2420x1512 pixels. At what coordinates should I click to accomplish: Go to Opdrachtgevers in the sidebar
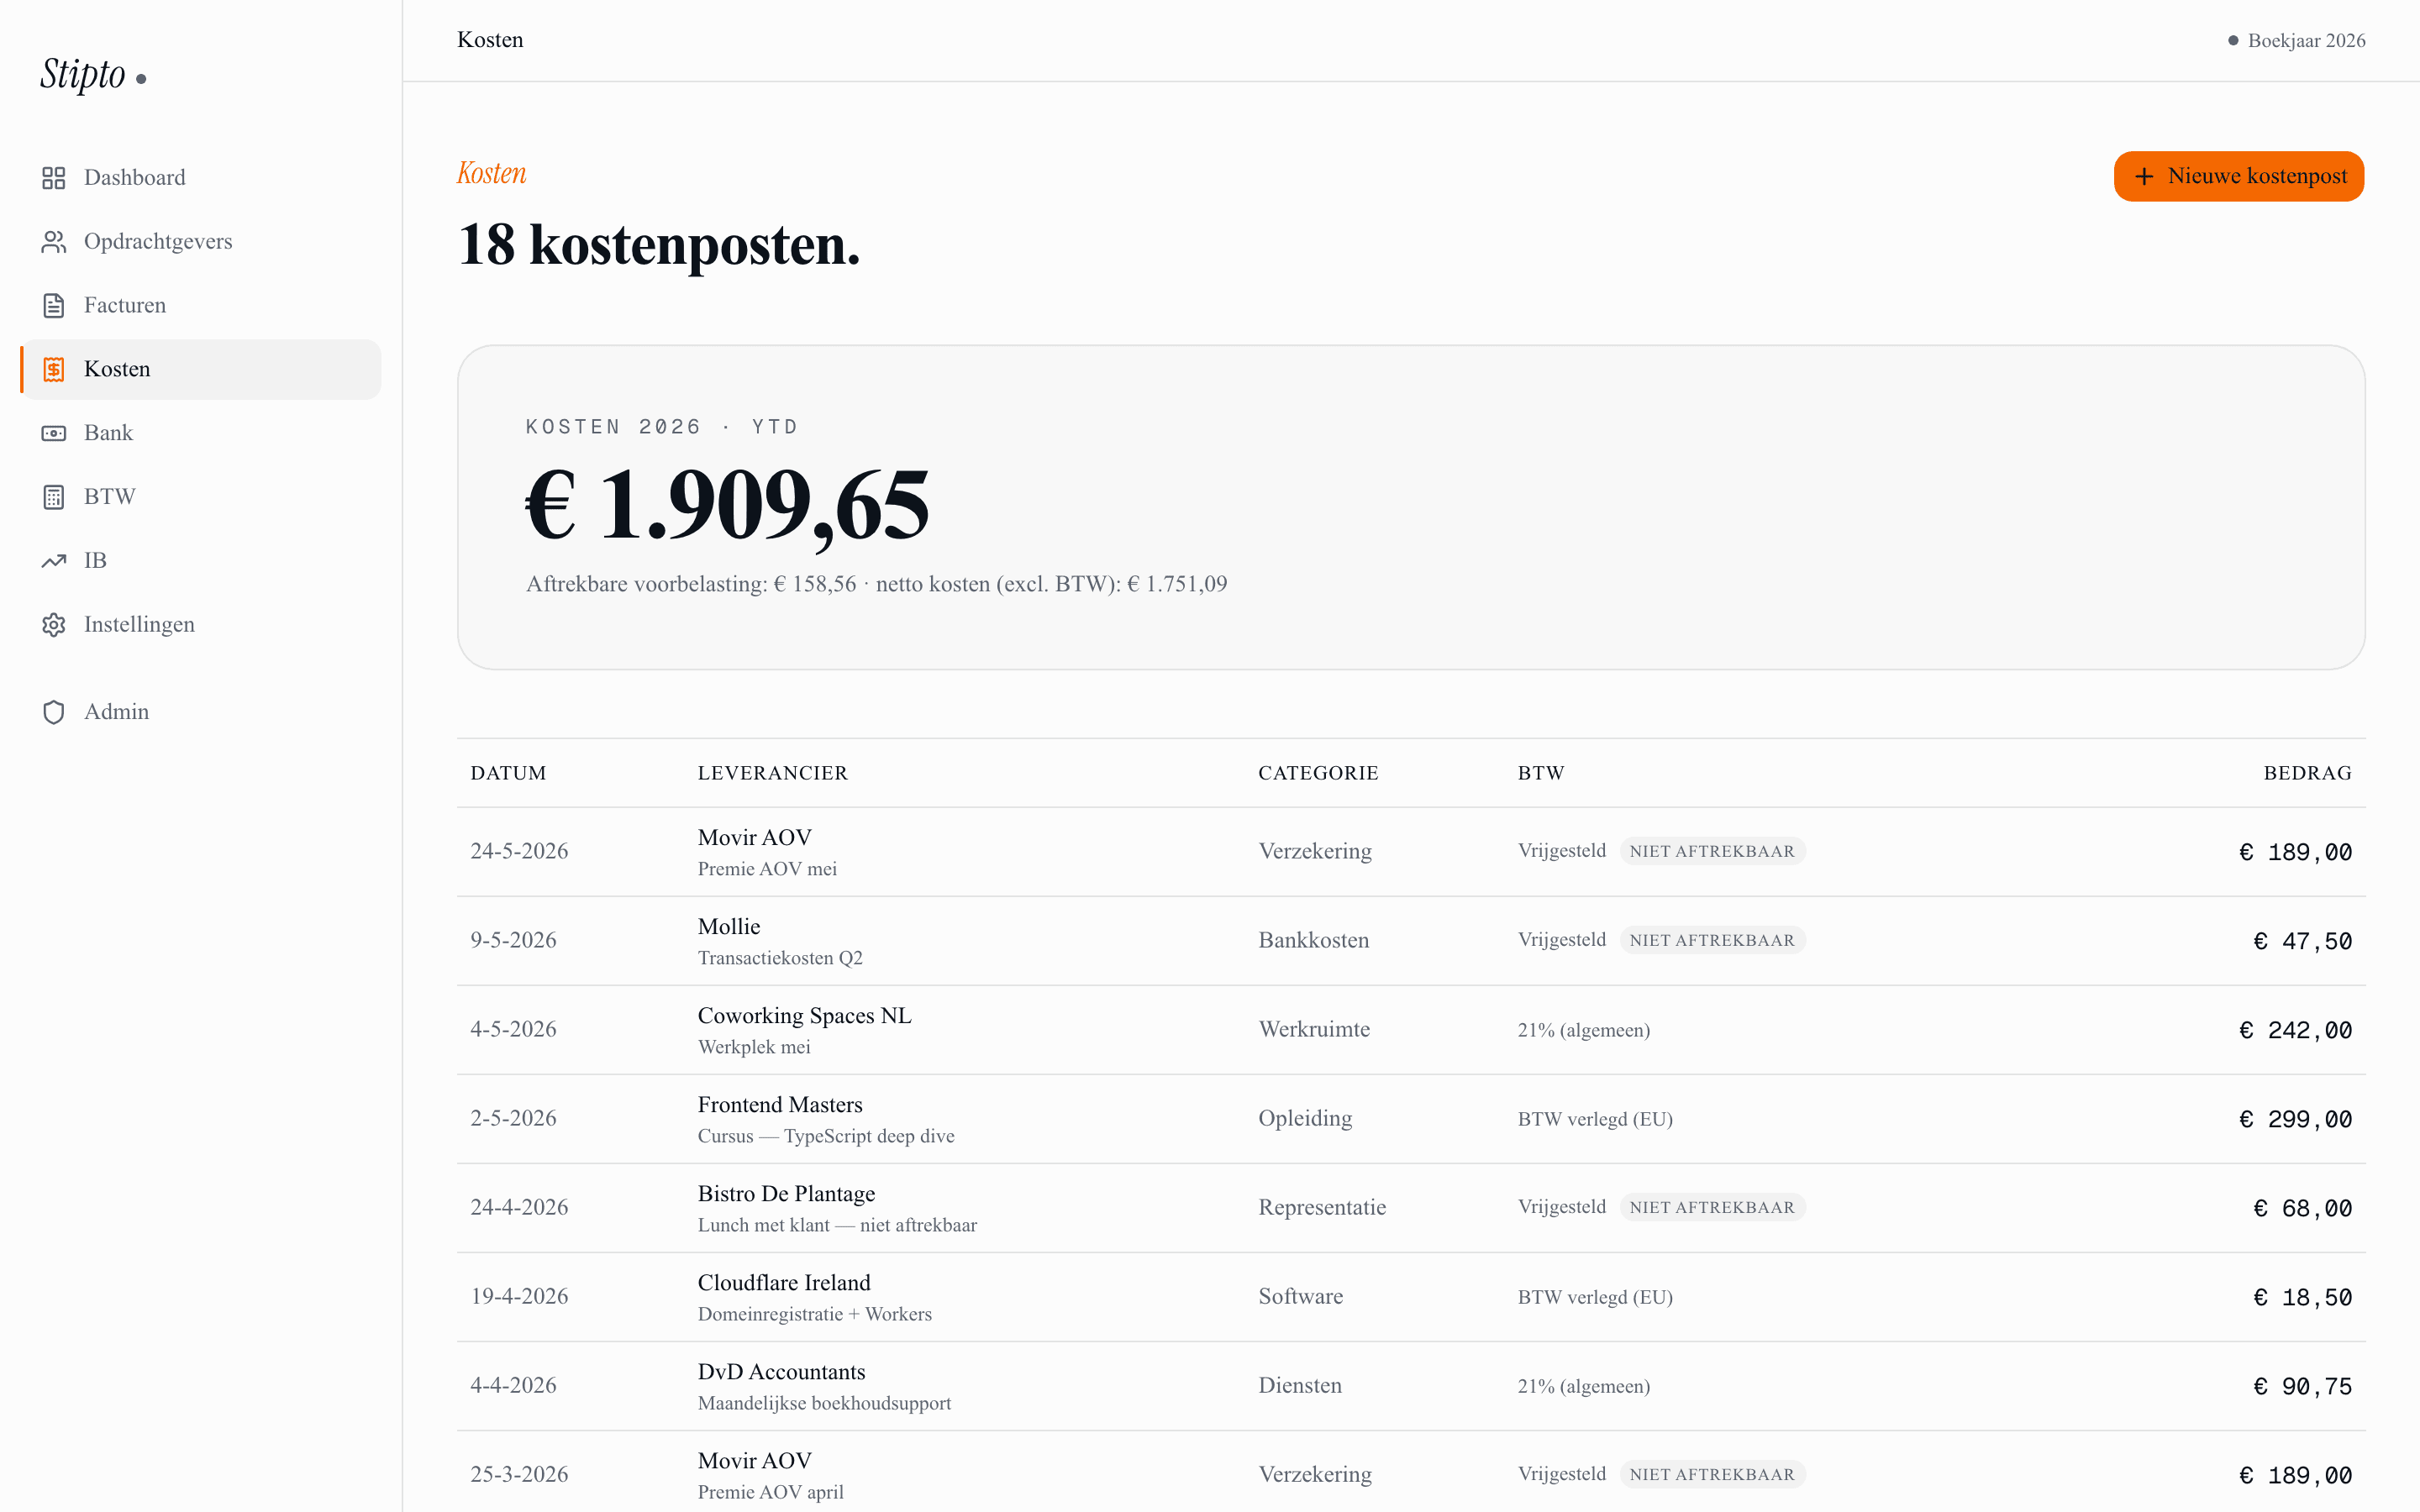[200, 242]
